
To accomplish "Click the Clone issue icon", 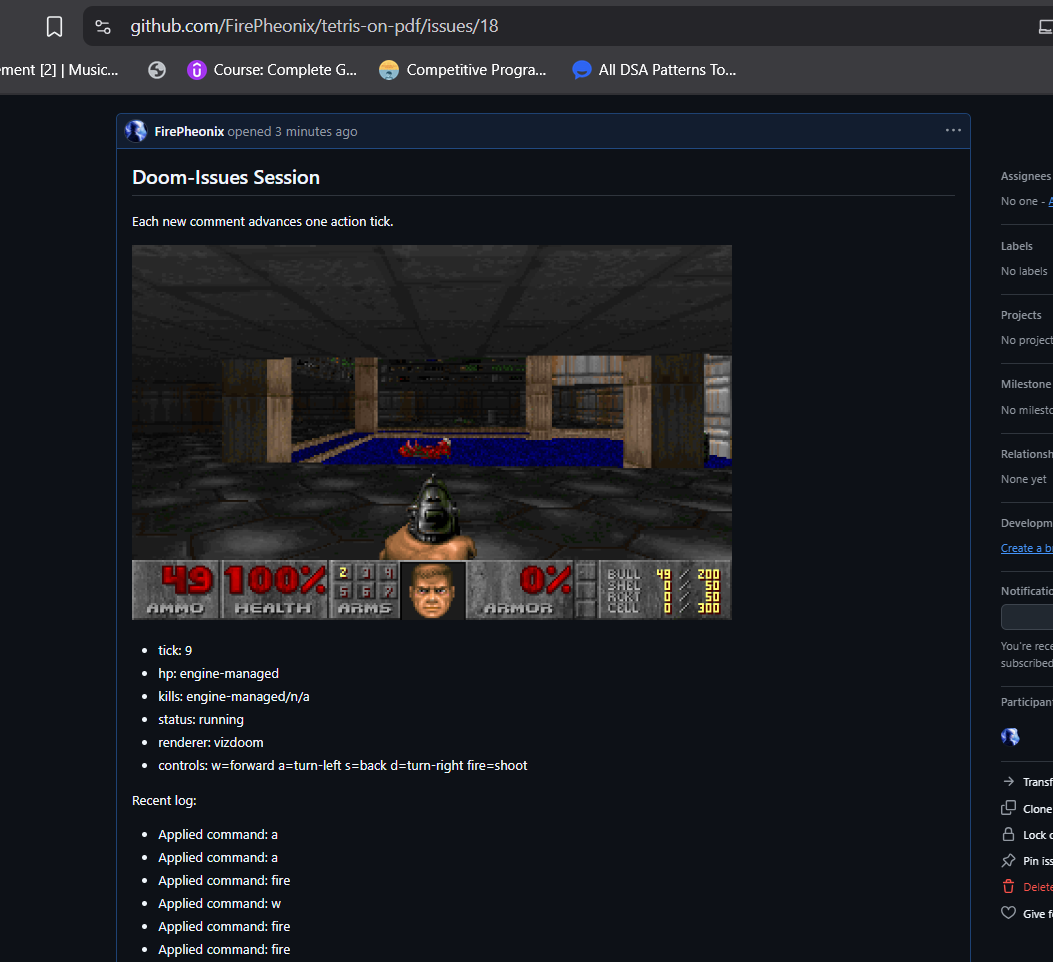I will [x=1008, y=807].
